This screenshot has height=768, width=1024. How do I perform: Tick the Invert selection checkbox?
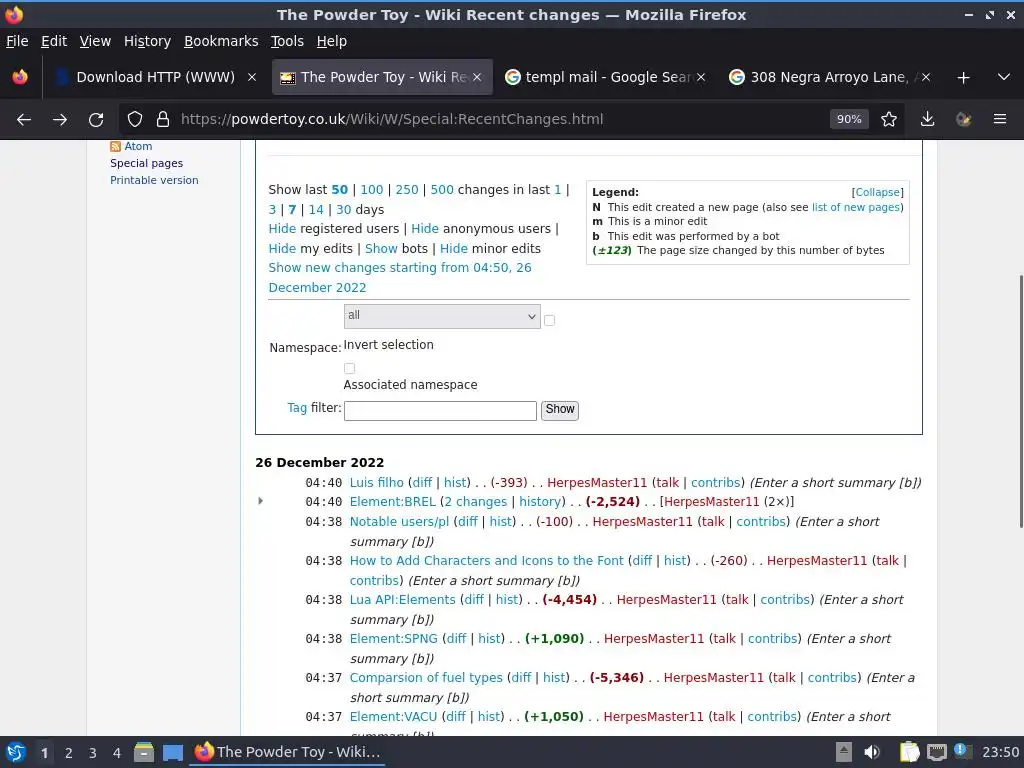(549, 321)
